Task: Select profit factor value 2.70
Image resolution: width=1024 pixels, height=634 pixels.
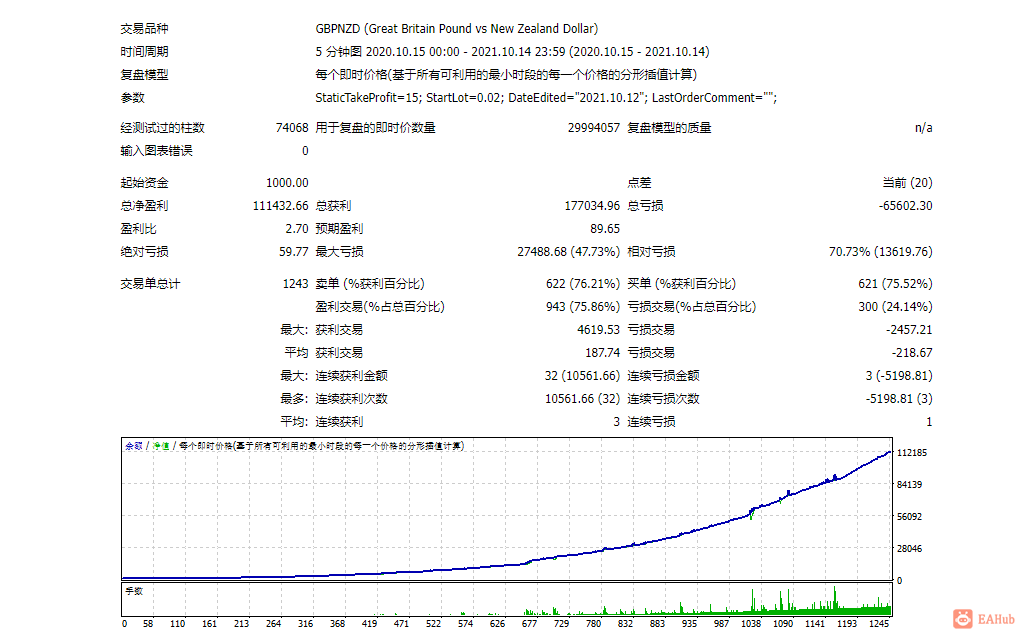Action: (296, 229)
